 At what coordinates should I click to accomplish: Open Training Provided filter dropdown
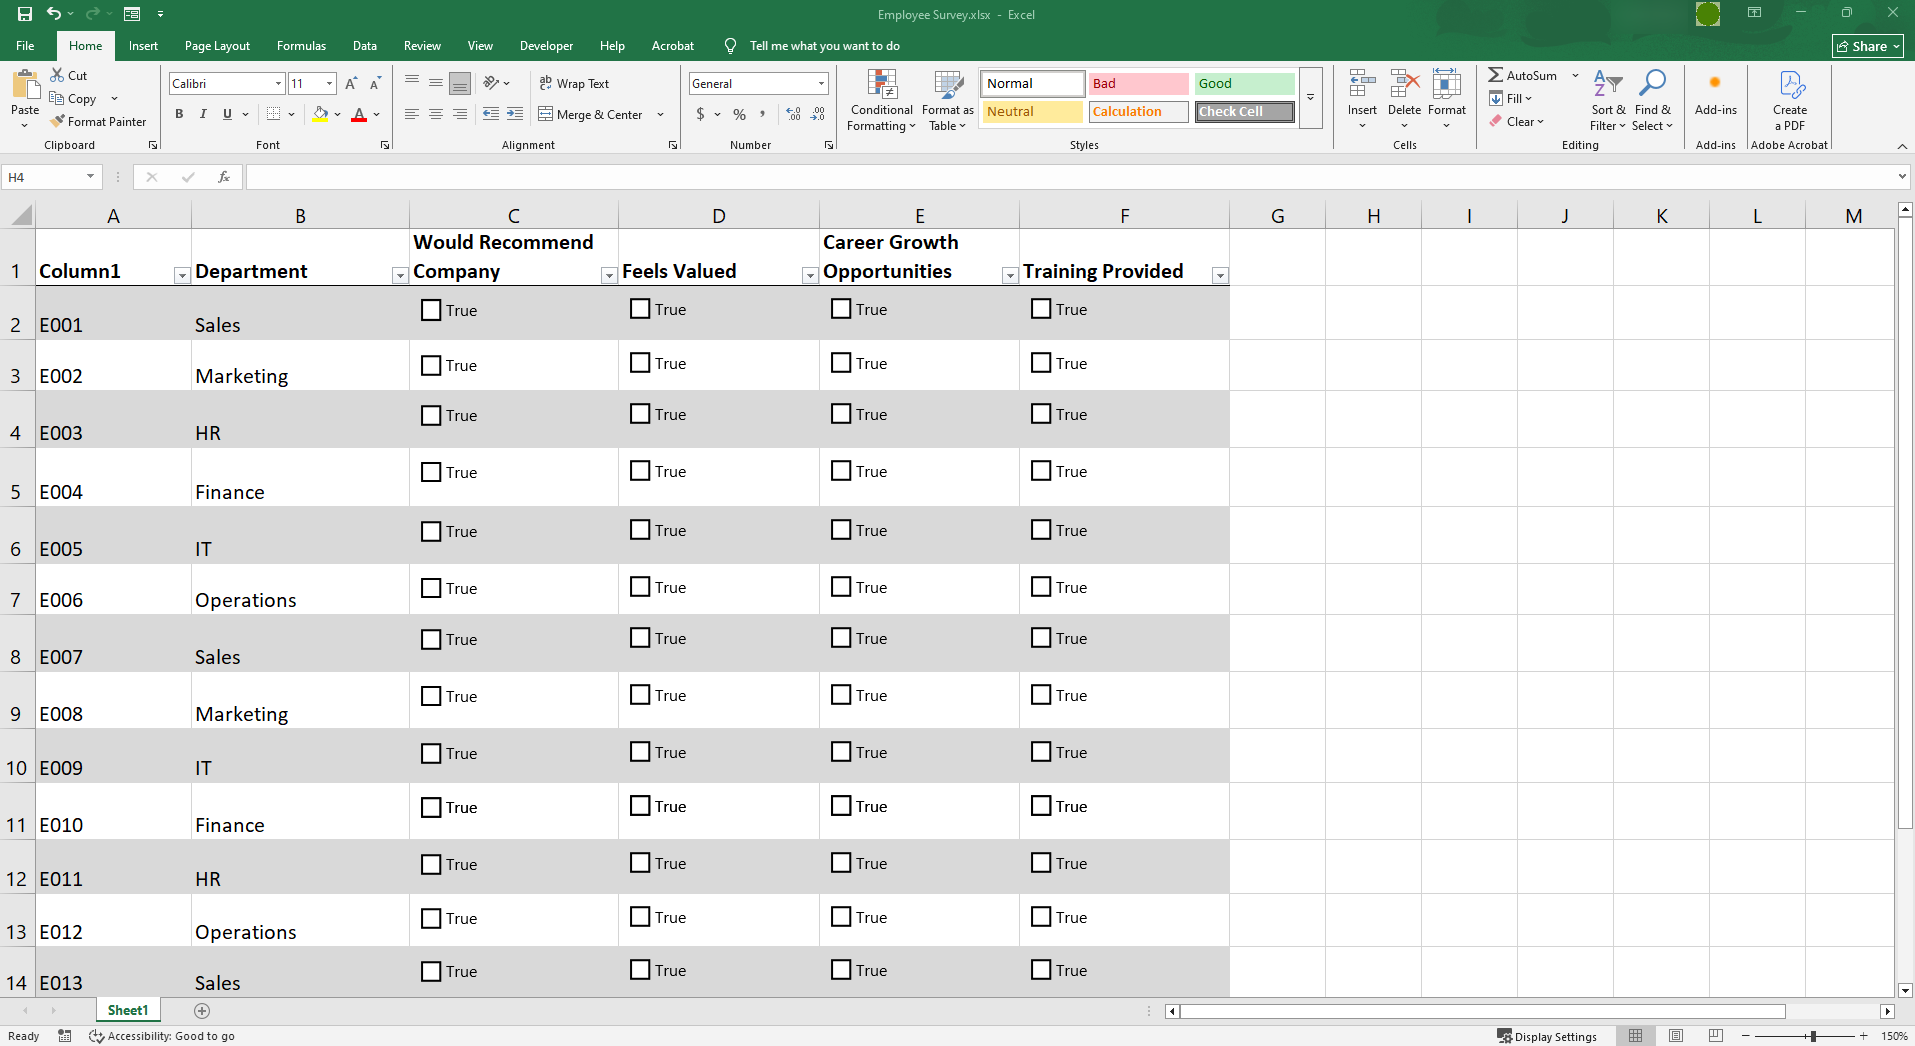pyautogui.click(x=1220, y=275)
